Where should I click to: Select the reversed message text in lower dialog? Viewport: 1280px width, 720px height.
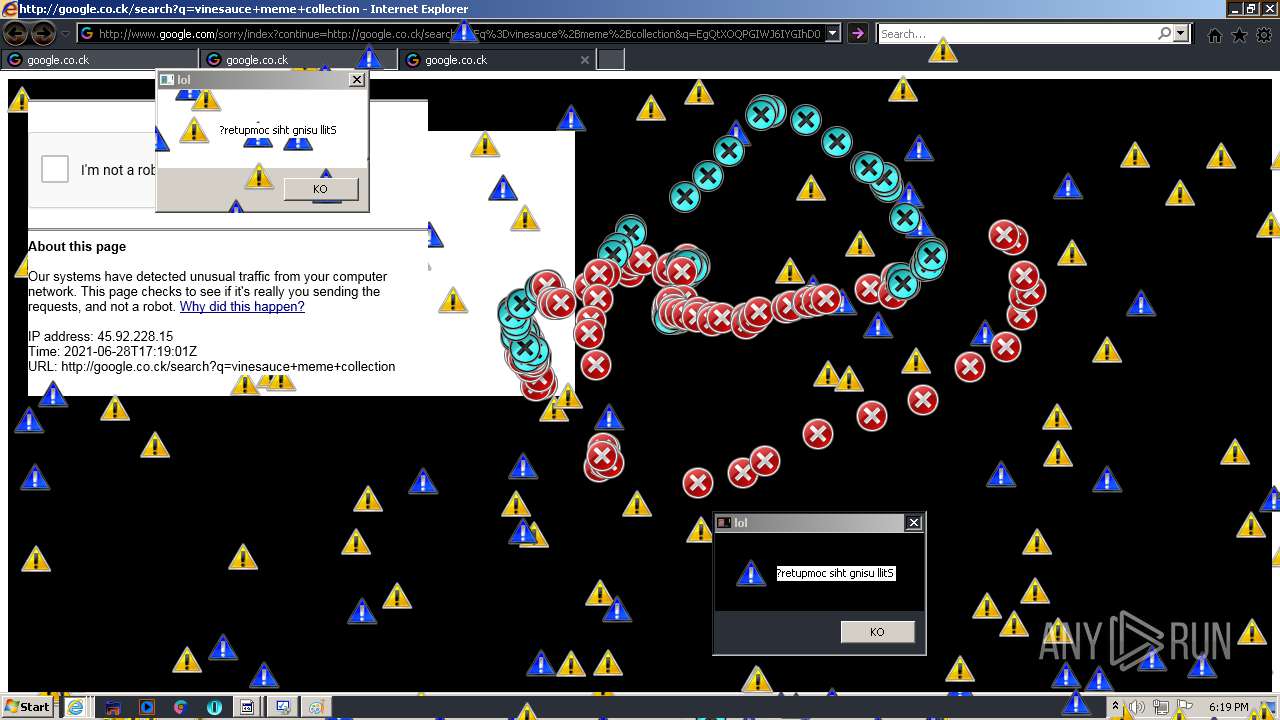click(x=836, y=574)
